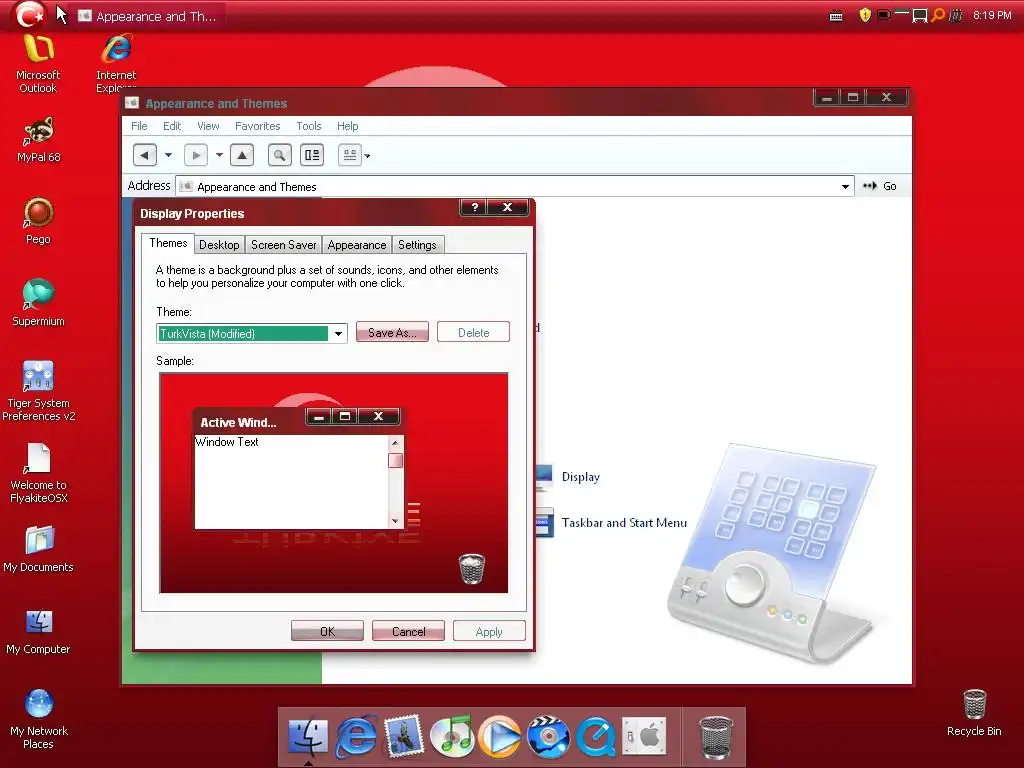
Task: Click Back arrow in explorer toolbar
Action: (145, 155)
